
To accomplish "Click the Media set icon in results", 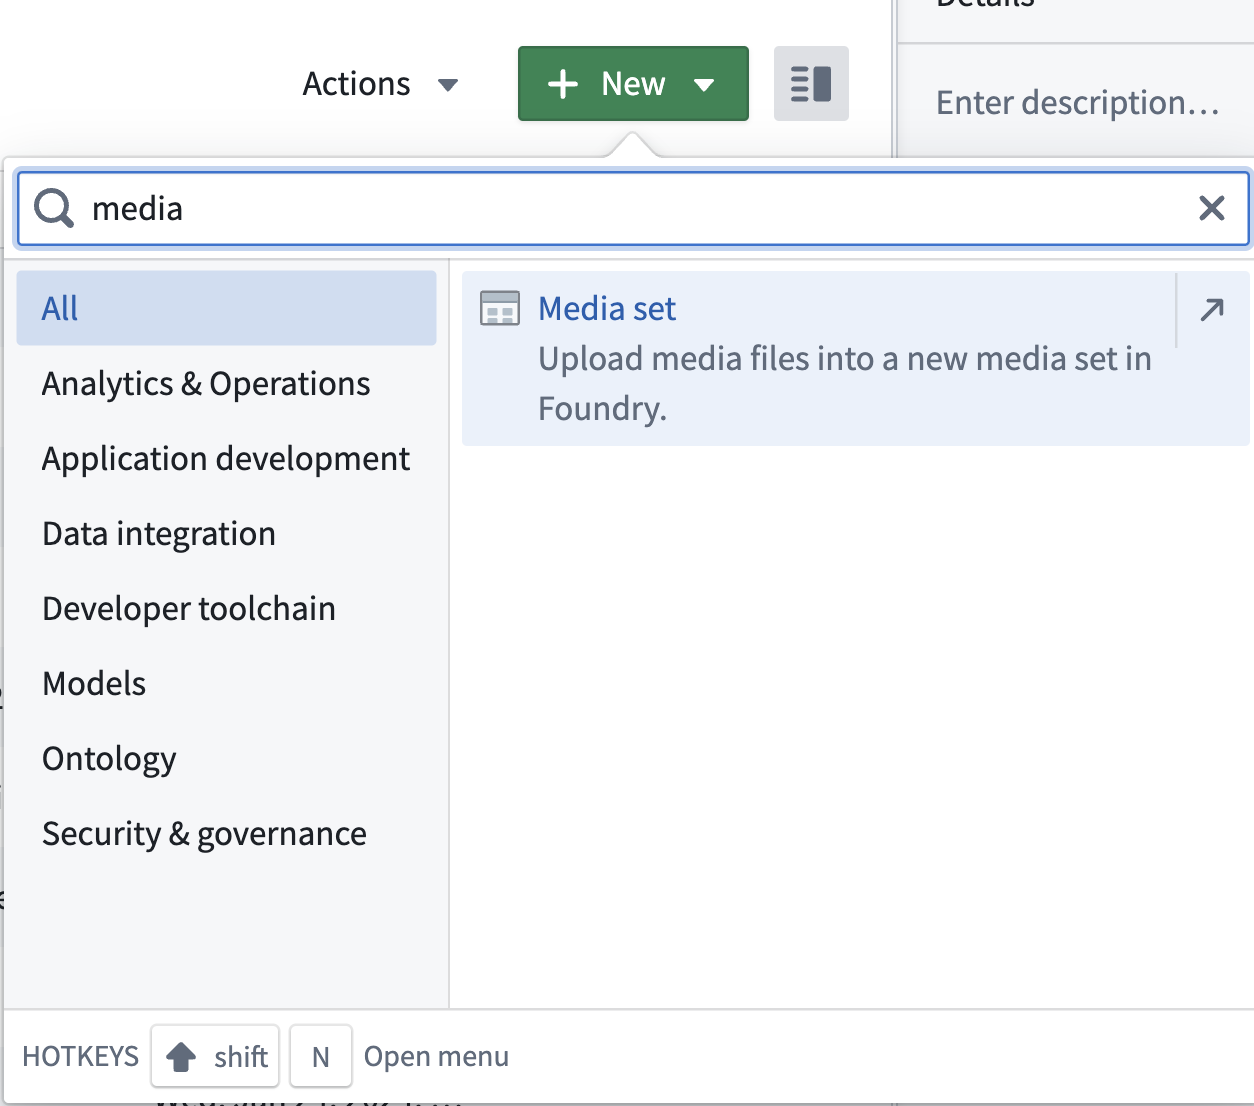I will click(x=500, y=309).
